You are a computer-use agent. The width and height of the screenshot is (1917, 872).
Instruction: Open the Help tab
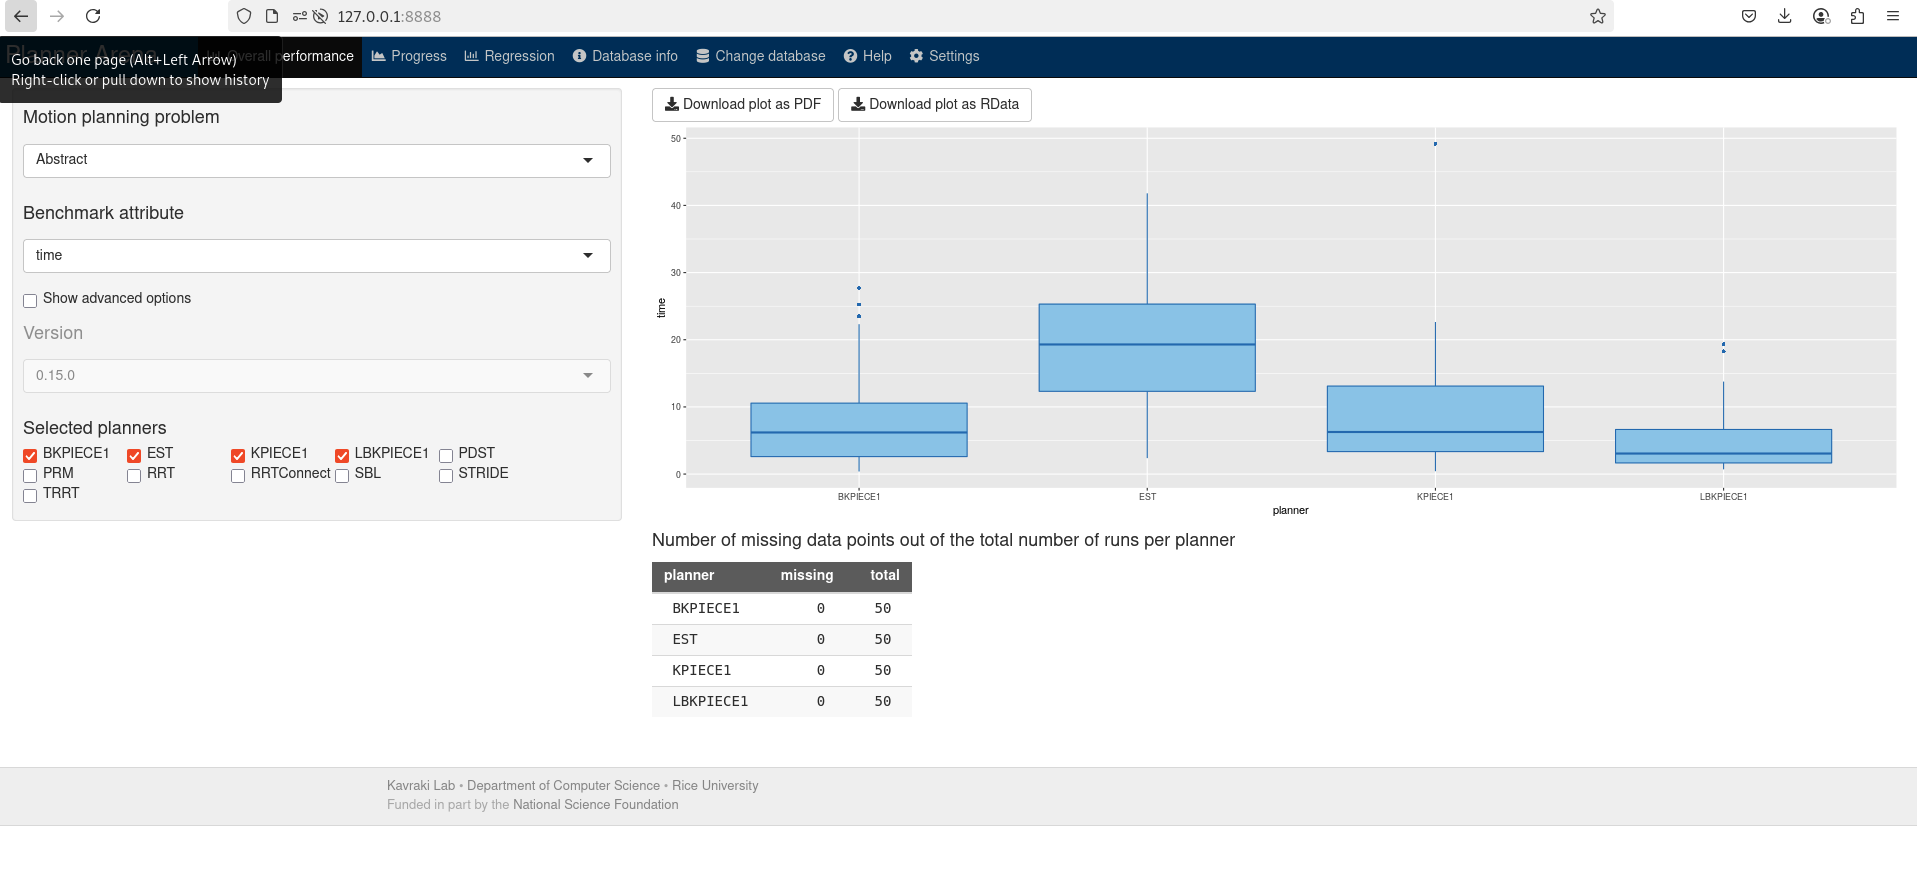(868, 56)
